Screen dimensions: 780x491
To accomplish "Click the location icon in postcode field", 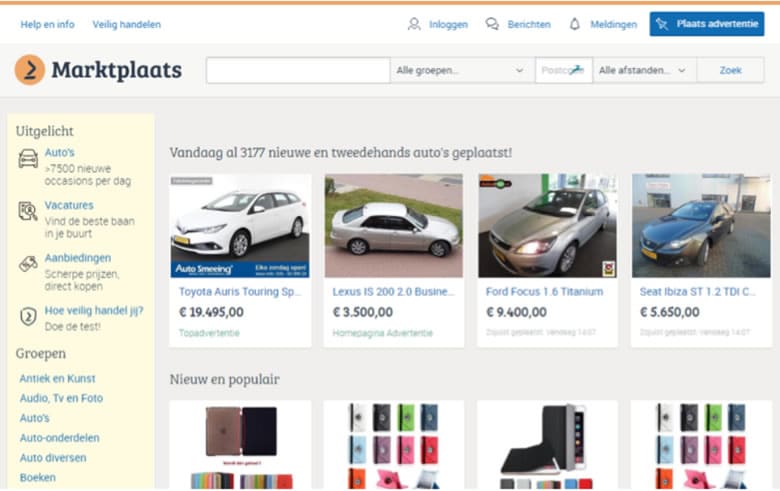I will [x=577, y=70].
